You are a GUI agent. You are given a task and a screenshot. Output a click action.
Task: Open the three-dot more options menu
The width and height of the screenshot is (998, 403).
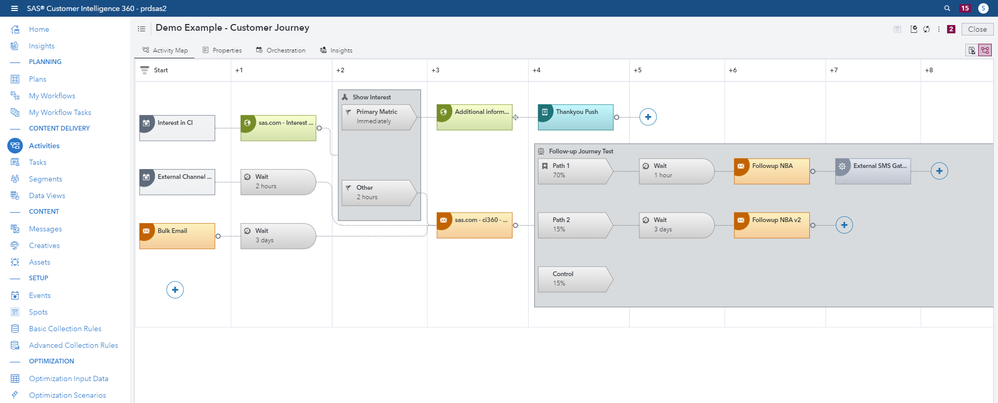pyautogui.click(x=938, y=29)
